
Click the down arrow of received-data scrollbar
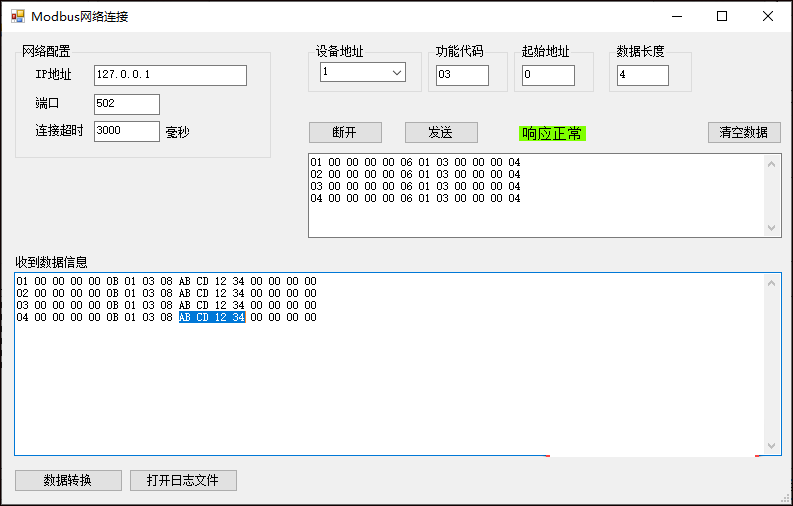(x=771, y=446)
